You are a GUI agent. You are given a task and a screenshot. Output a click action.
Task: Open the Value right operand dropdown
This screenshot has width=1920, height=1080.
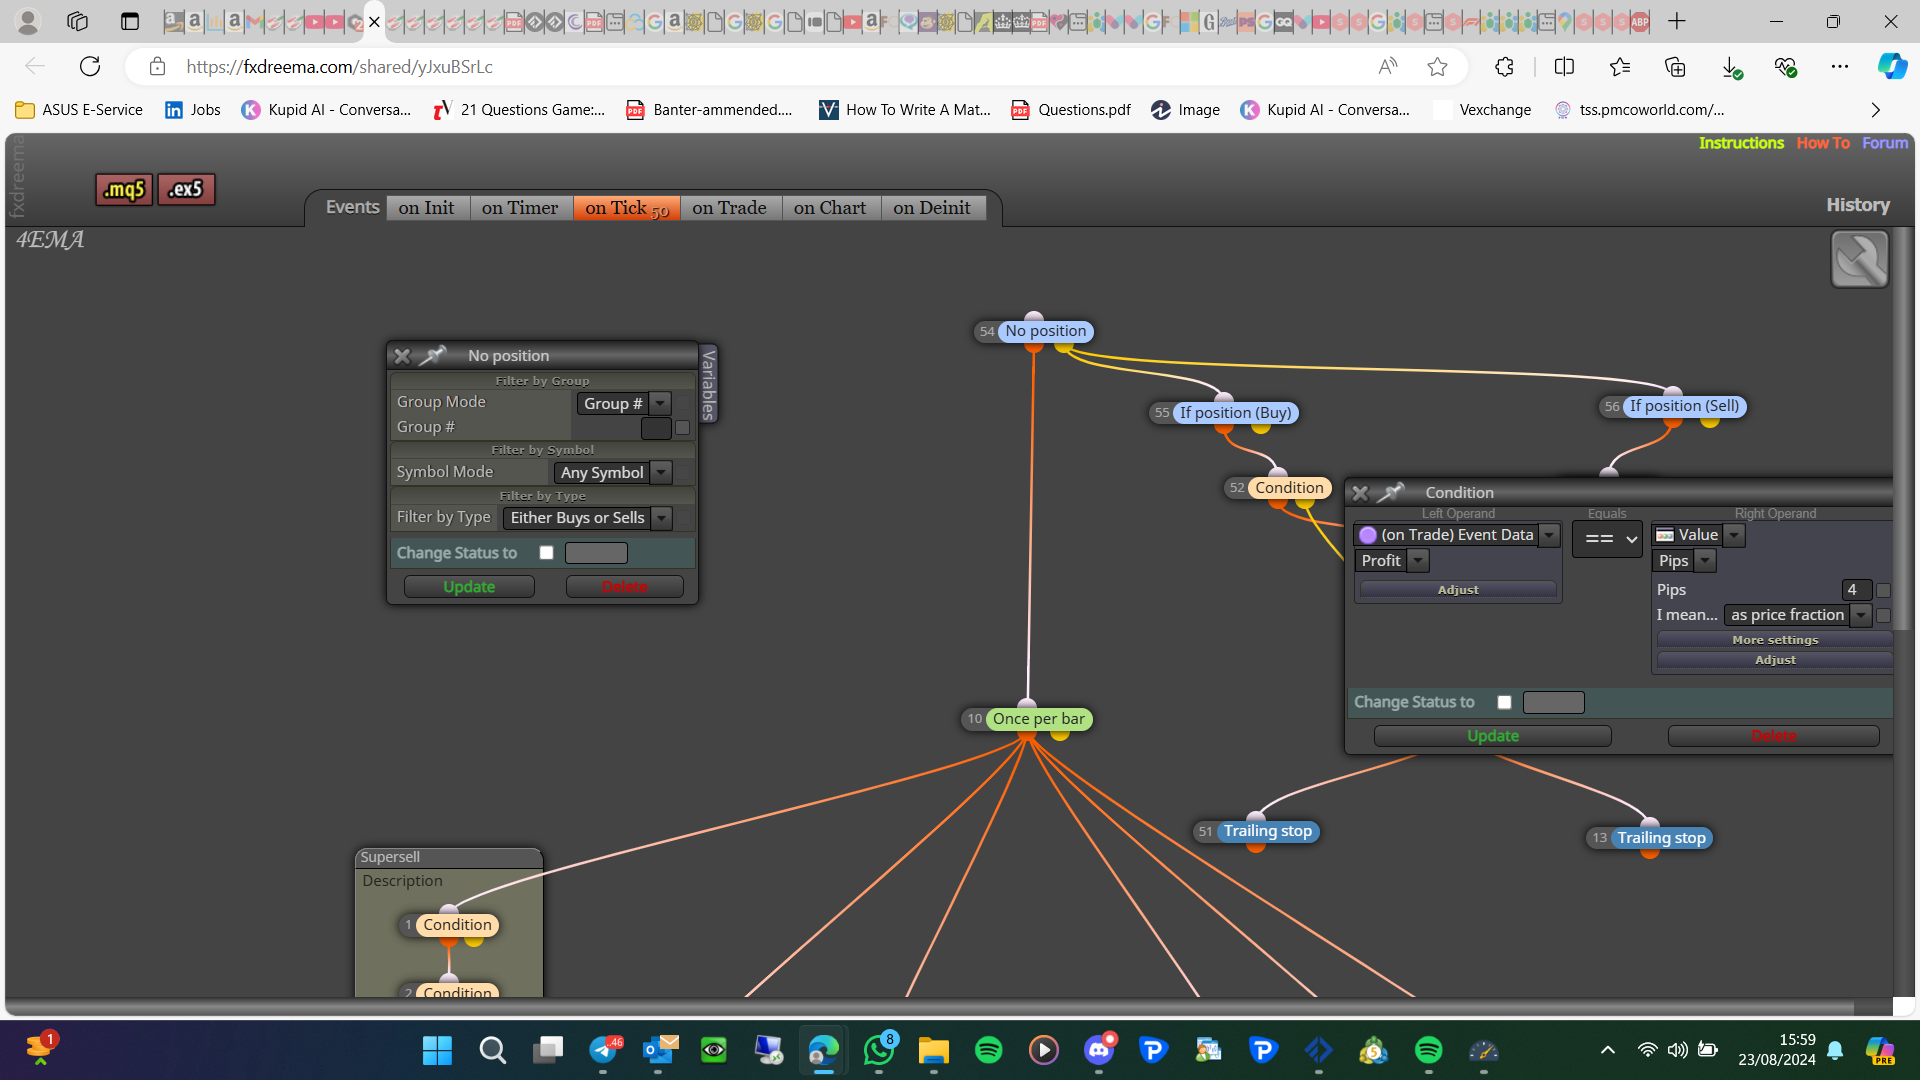pyautogui.click(x=1698, y=535)
